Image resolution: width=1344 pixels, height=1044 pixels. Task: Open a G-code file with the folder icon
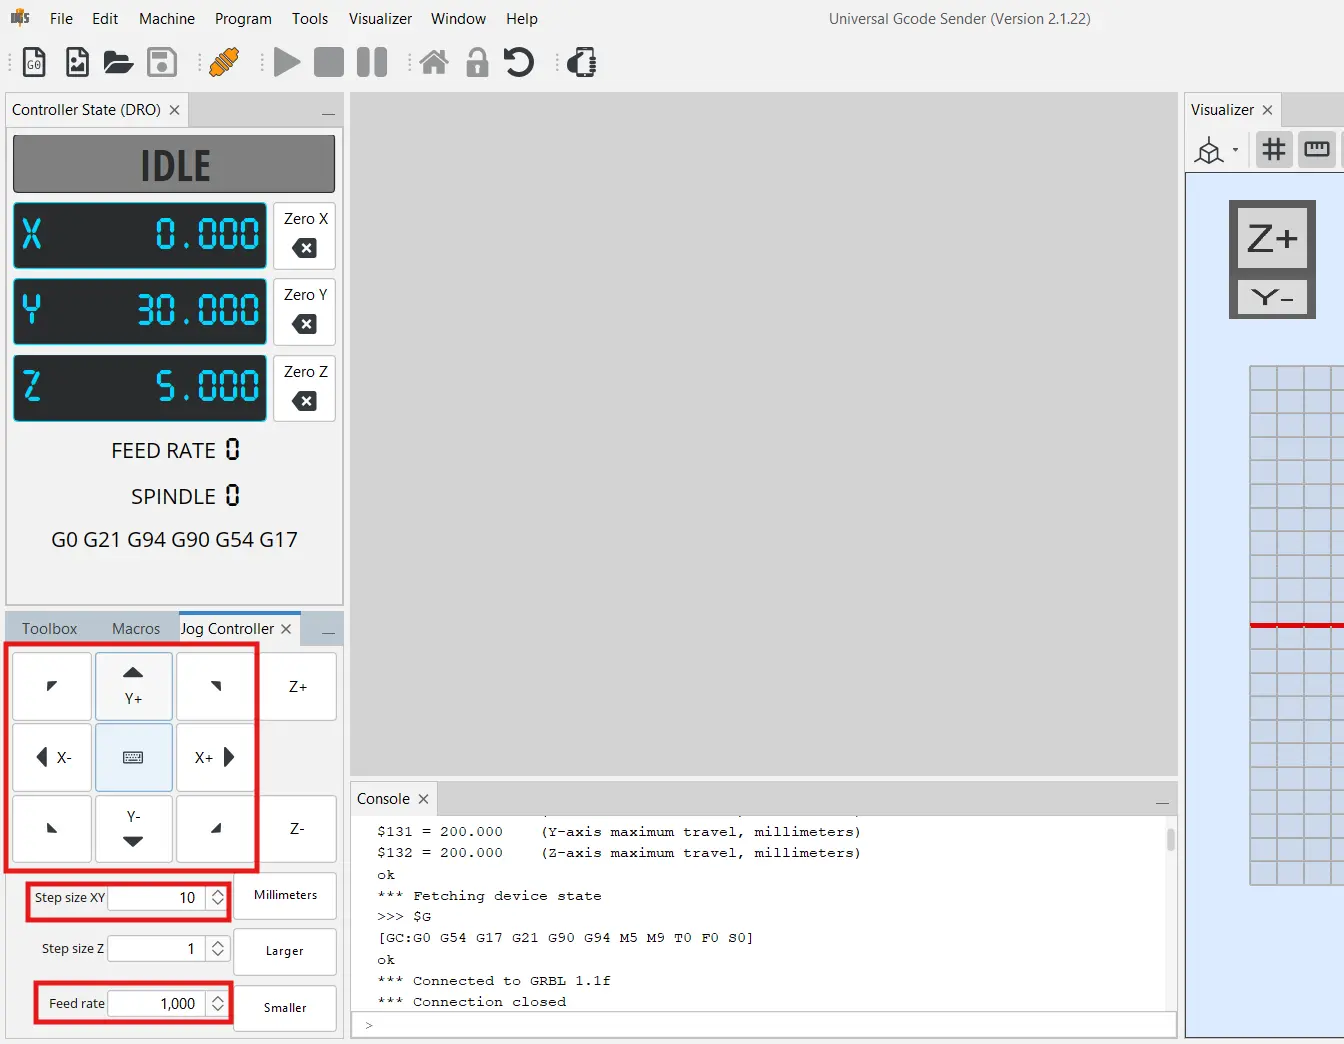click(x=118, y=62)
